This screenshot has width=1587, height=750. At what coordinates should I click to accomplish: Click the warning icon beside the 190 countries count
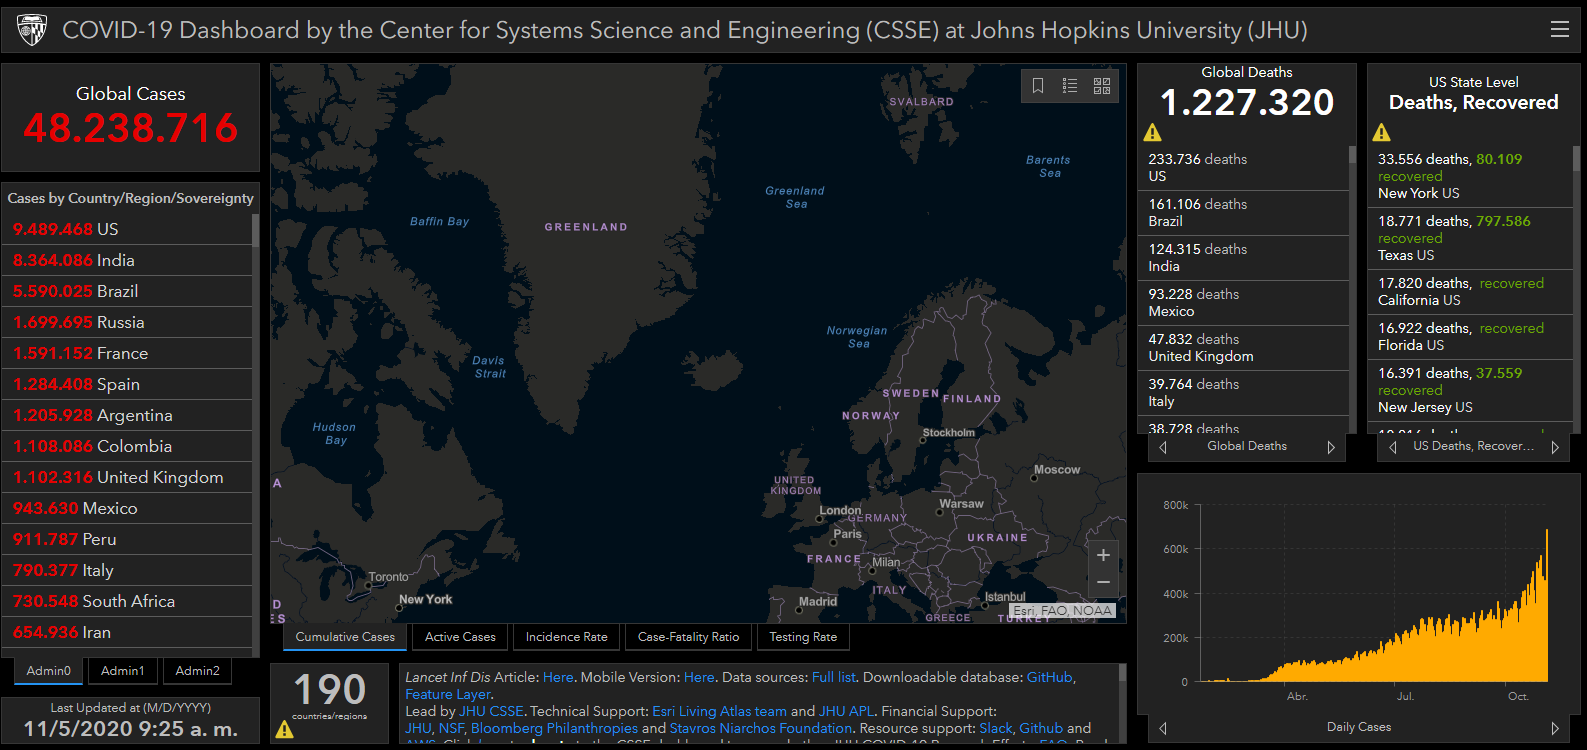click(x=285, y=730)
